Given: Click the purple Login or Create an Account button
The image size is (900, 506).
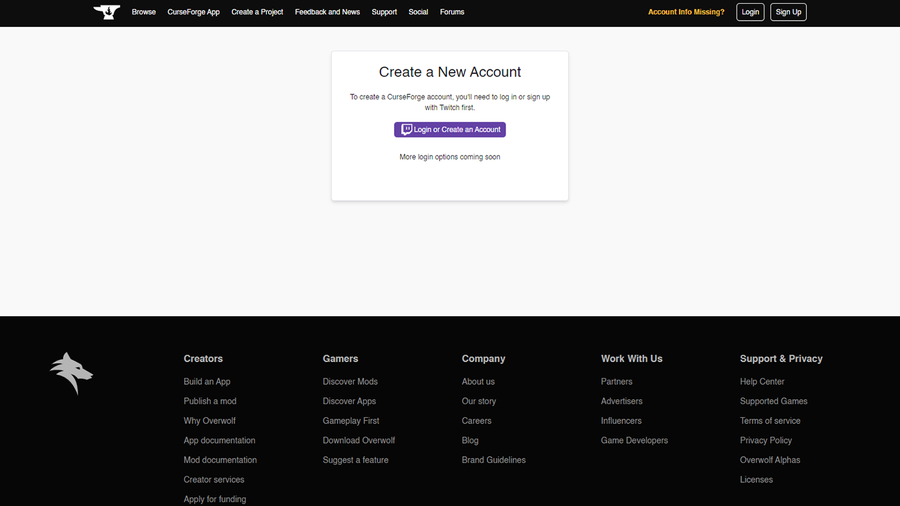Looking at the screenshot, I should point(450,130).
